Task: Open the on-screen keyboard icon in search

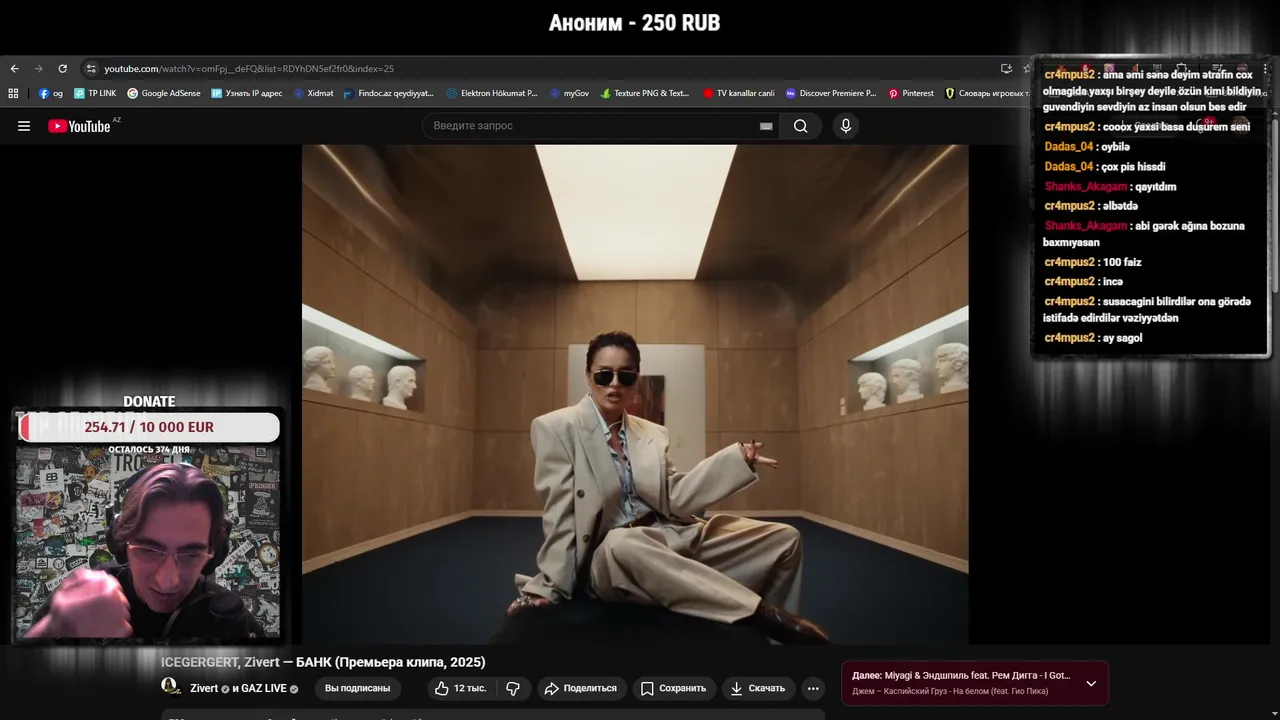Action: pyautogui.click(x=766, y=126)
